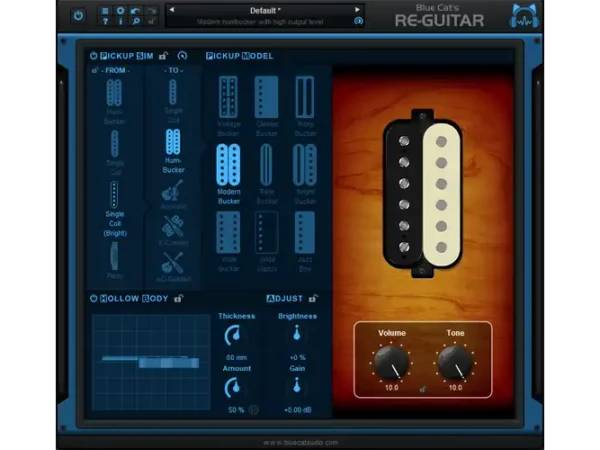Screen dimensions: 600x450
Task: Click the Volume knob on guitar
Action: pyautogui.click(x=391, y=362)
